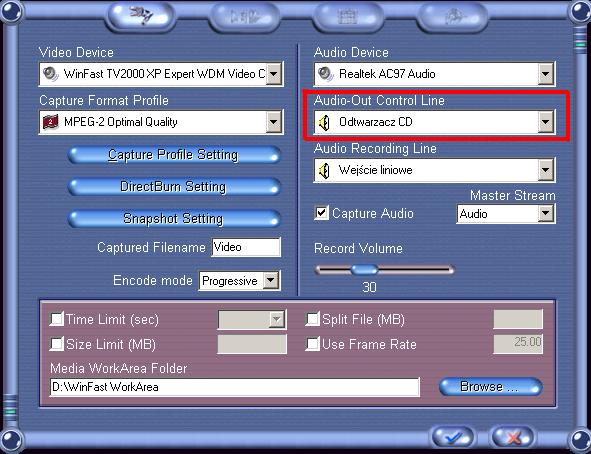
Task: Expand the Audio-Out Control Line dropdown
Action: click(545, 122)
